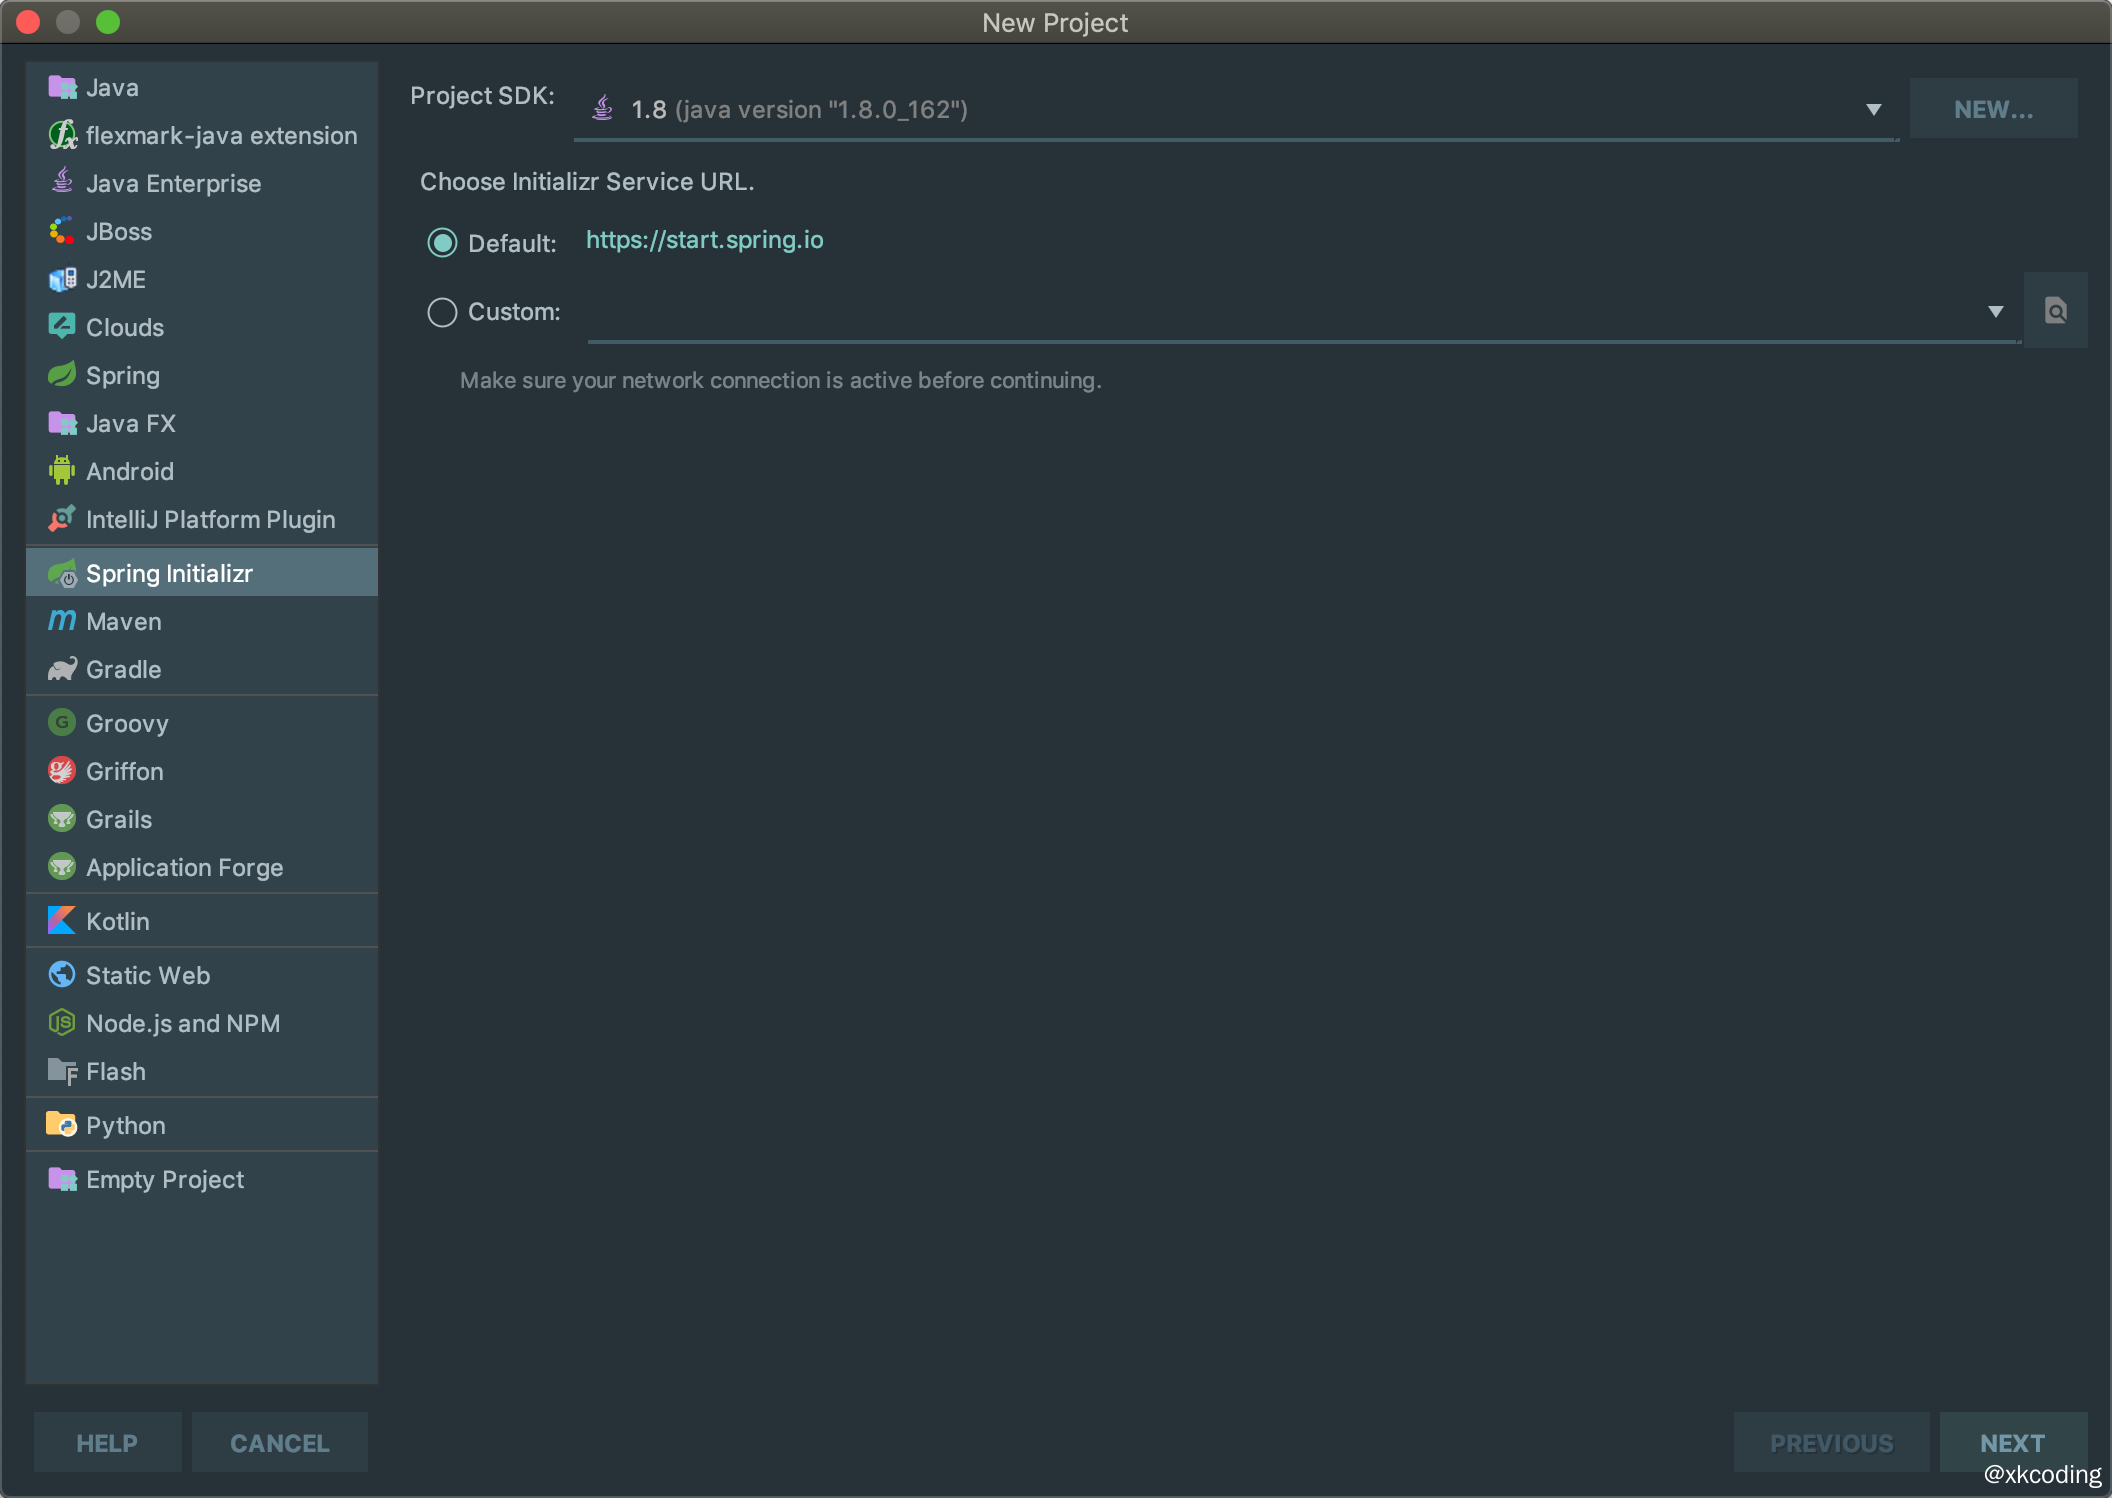Click inside the Custom URL input field
2112x1498 pixels.
[1280, 313]
